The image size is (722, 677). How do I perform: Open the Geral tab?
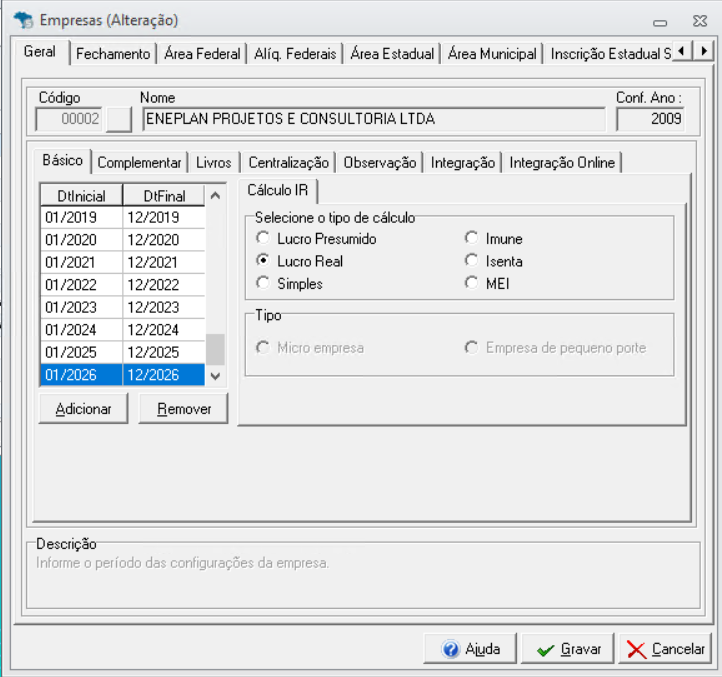(40, 52)
